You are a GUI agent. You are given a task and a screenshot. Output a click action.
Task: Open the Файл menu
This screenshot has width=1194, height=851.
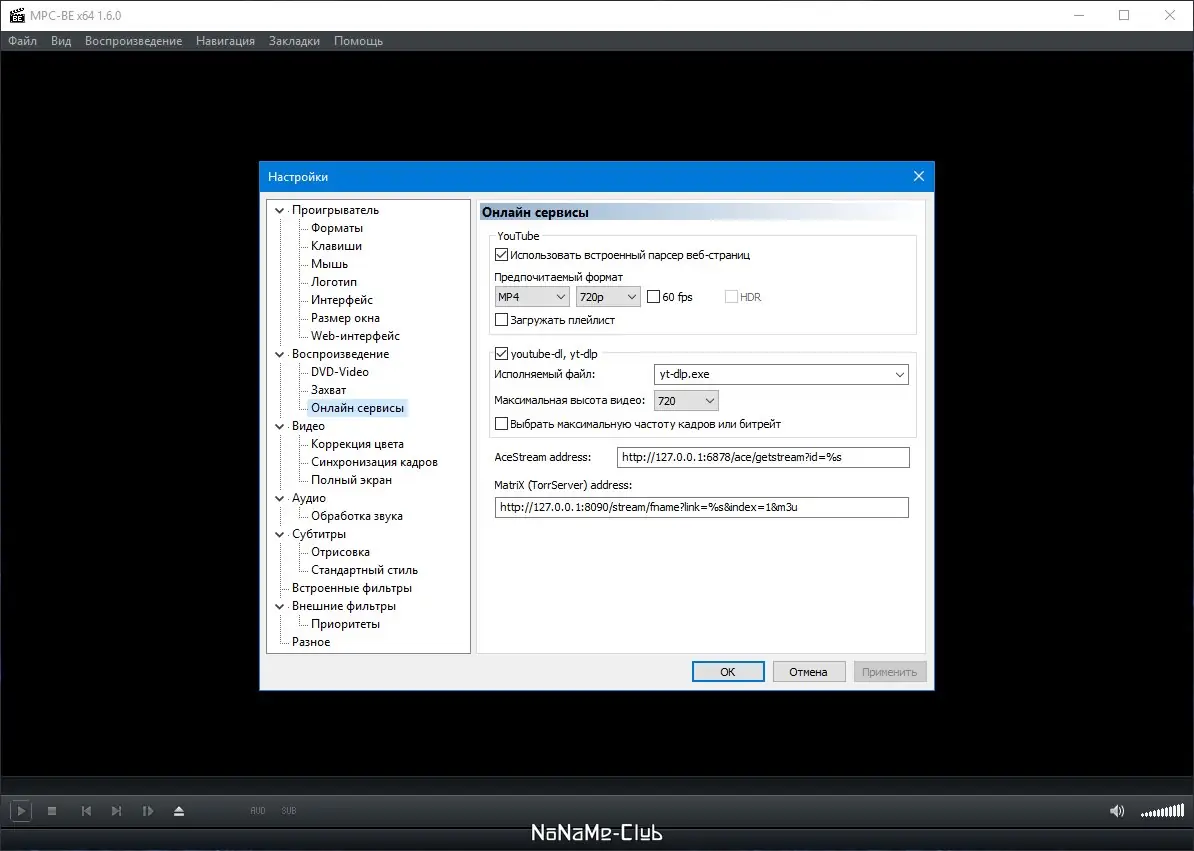[x=22, y=41]
